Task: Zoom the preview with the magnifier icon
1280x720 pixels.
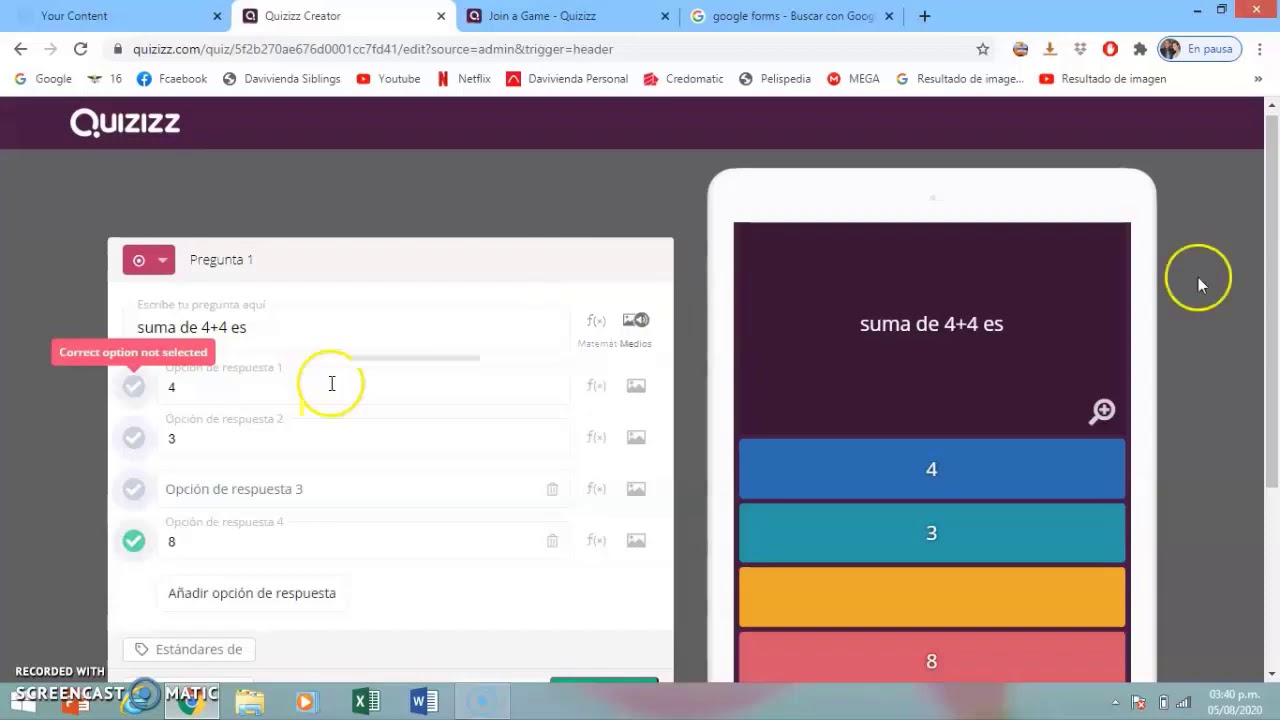Action: (1102, 412)
